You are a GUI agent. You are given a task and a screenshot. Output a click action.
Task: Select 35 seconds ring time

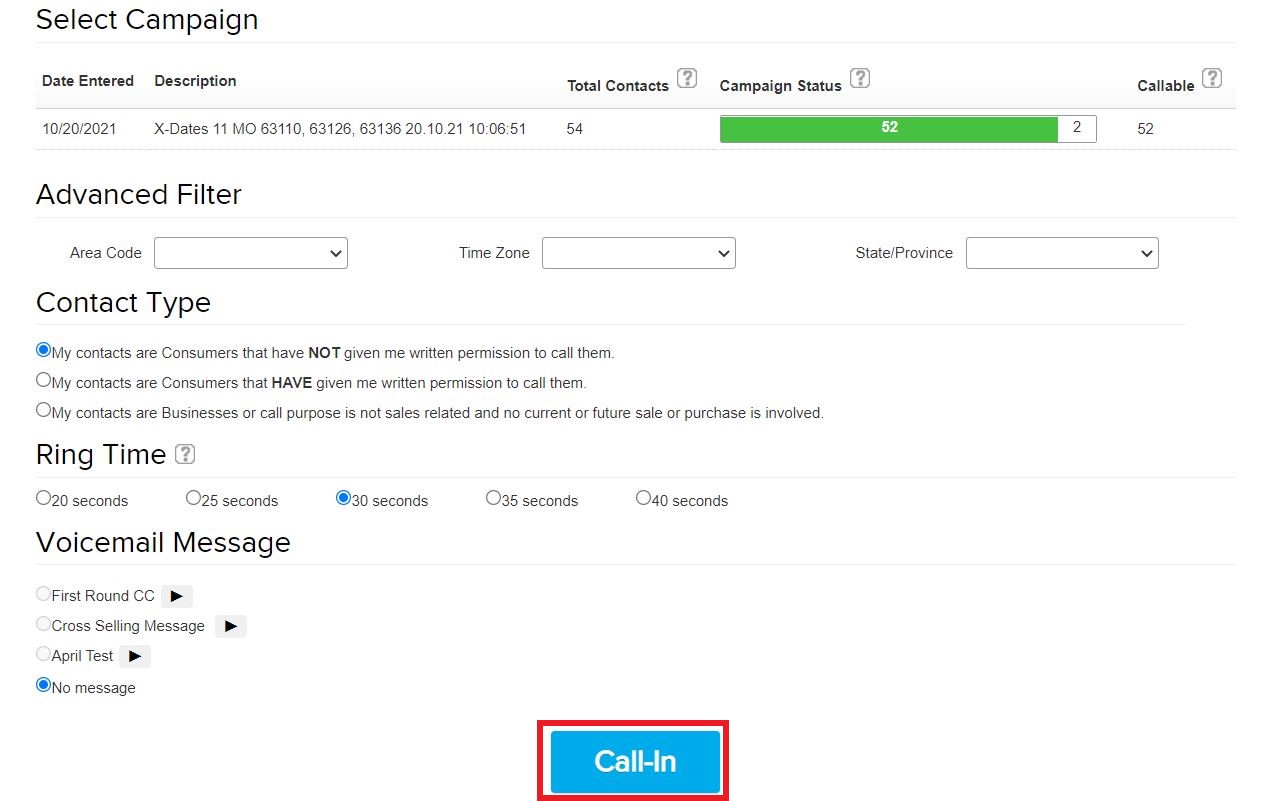point(494,498)
